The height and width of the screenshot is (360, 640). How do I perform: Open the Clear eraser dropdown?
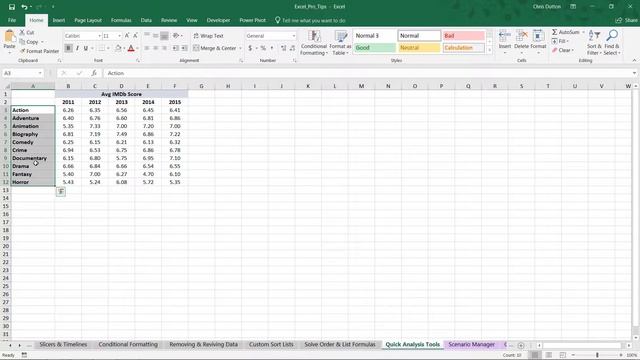click(563, 50)
